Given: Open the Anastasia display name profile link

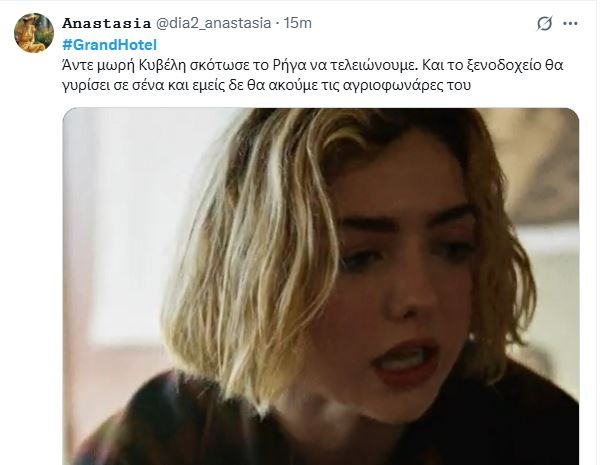Looking at the screenshot, I should click(x=106, y=23).
